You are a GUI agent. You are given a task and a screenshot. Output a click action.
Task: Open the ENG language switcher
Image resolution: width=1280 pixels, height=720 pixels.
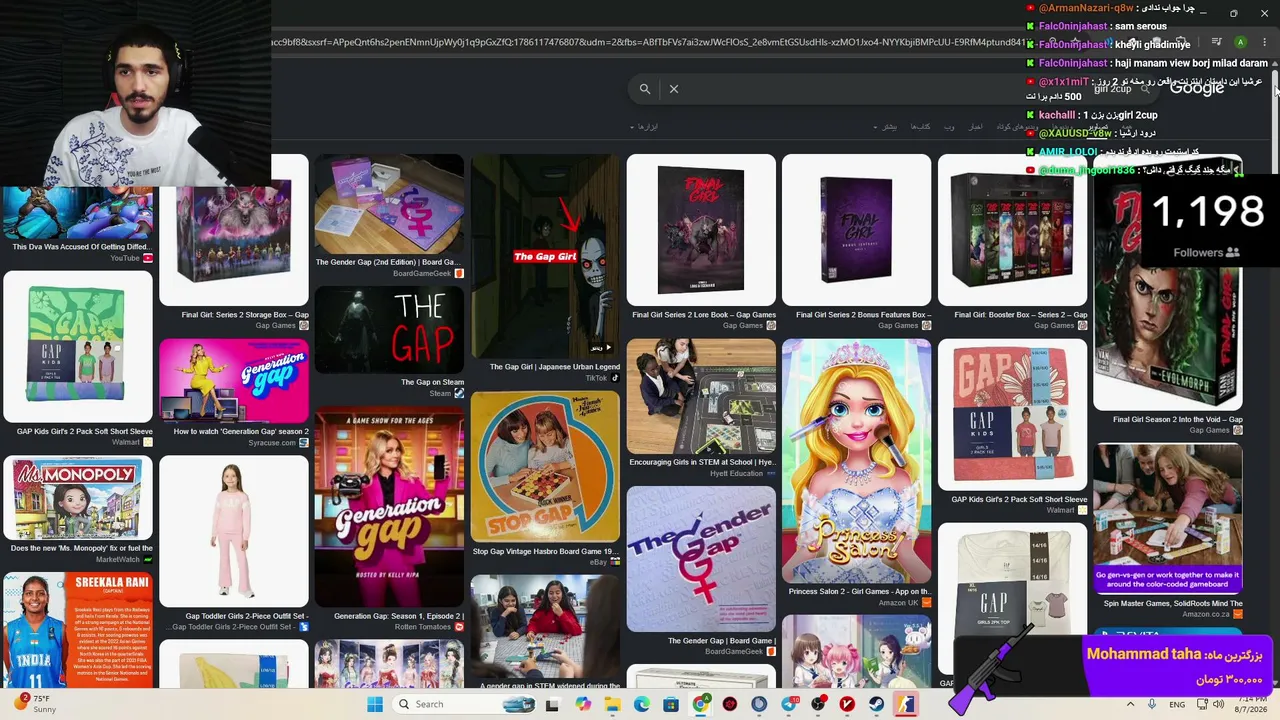[x=1178, y=704]
